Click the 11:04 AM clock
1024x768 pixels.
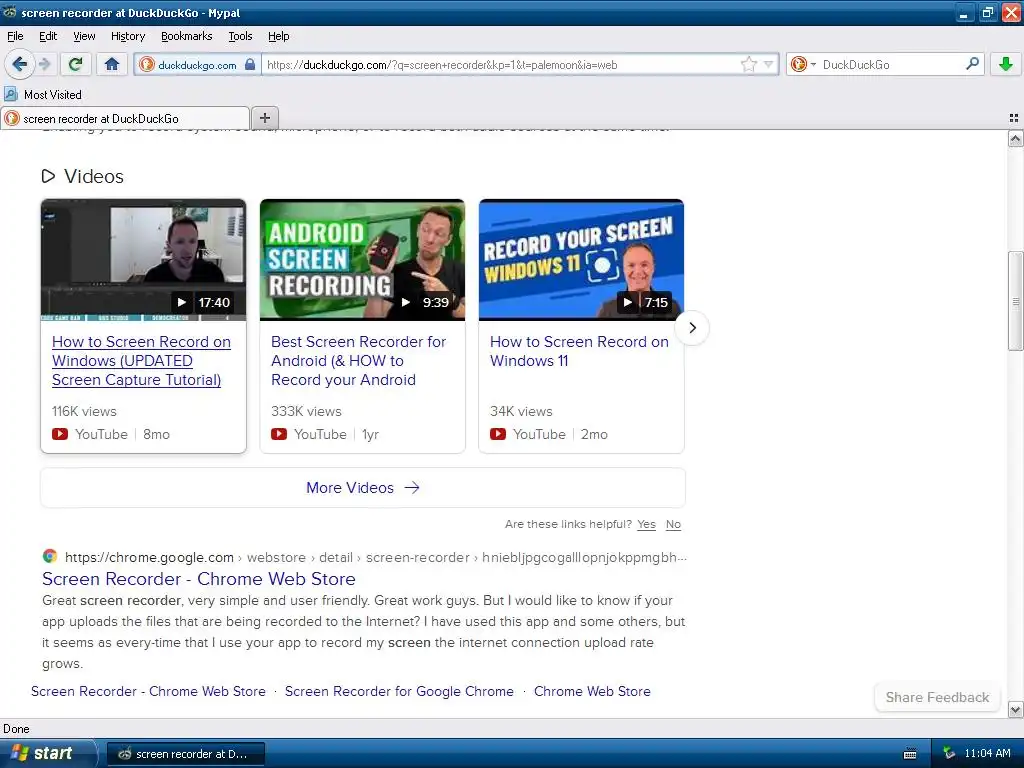pos(987,754)
